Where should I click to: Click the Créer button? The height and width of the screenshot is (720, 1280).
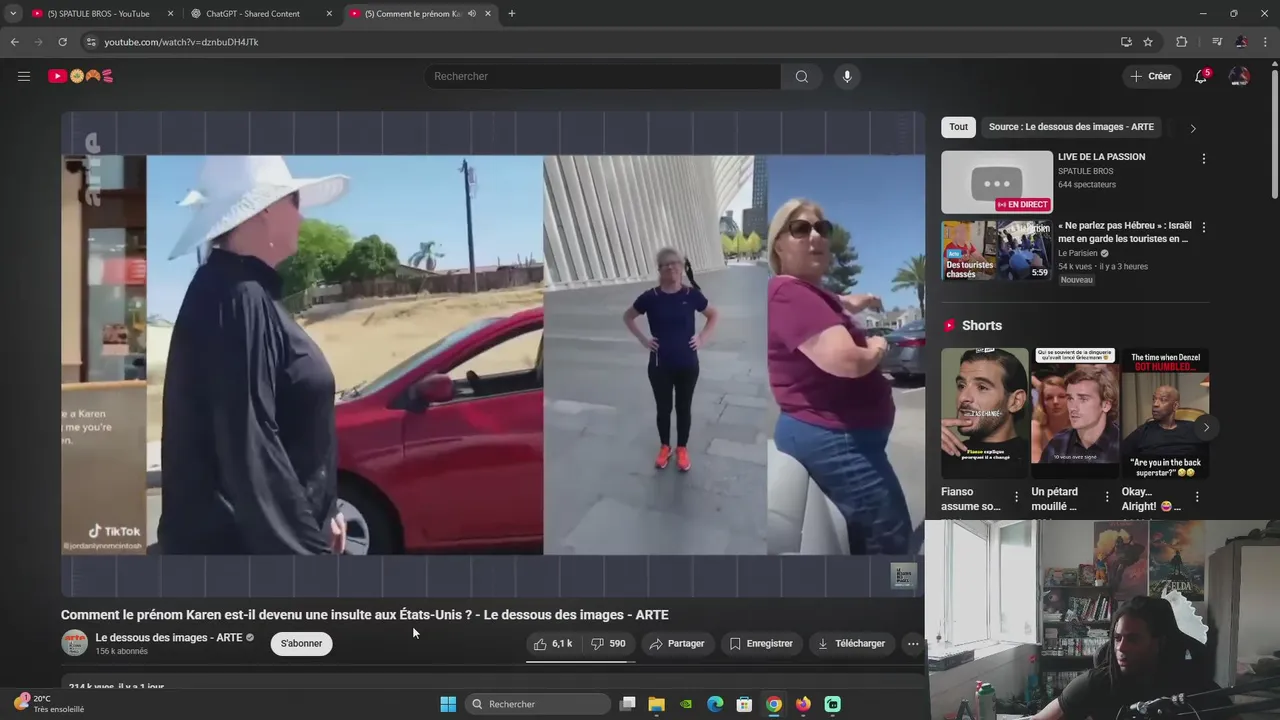tap(1150, 76)
